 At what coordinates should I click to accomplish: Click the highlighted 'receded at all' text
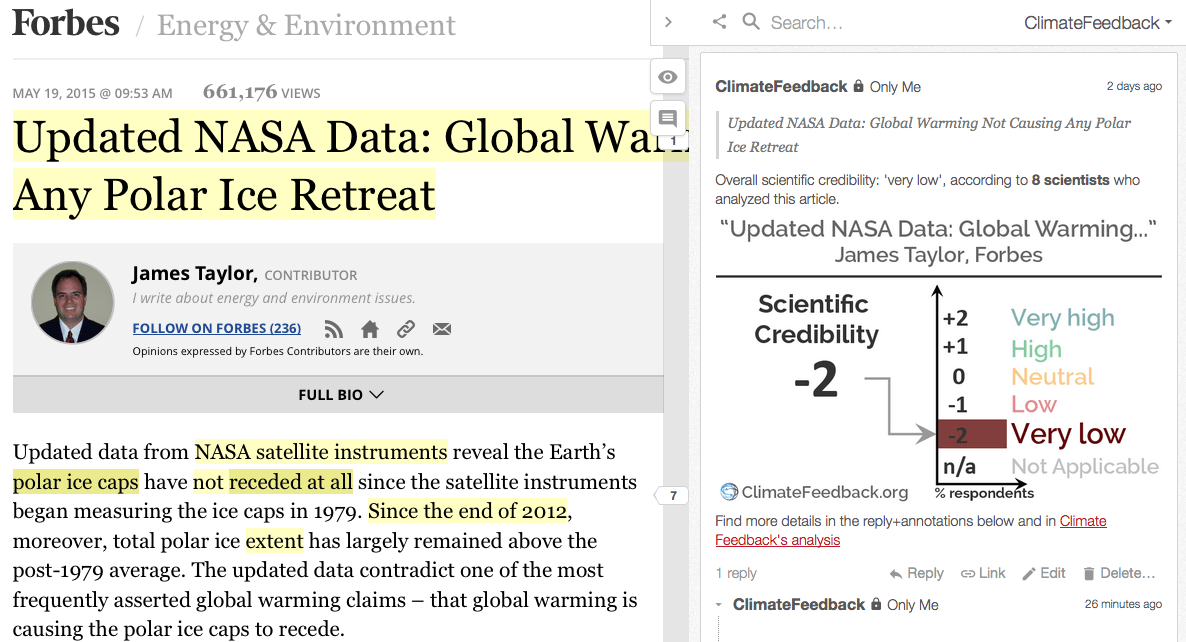(x=290, y=482)
